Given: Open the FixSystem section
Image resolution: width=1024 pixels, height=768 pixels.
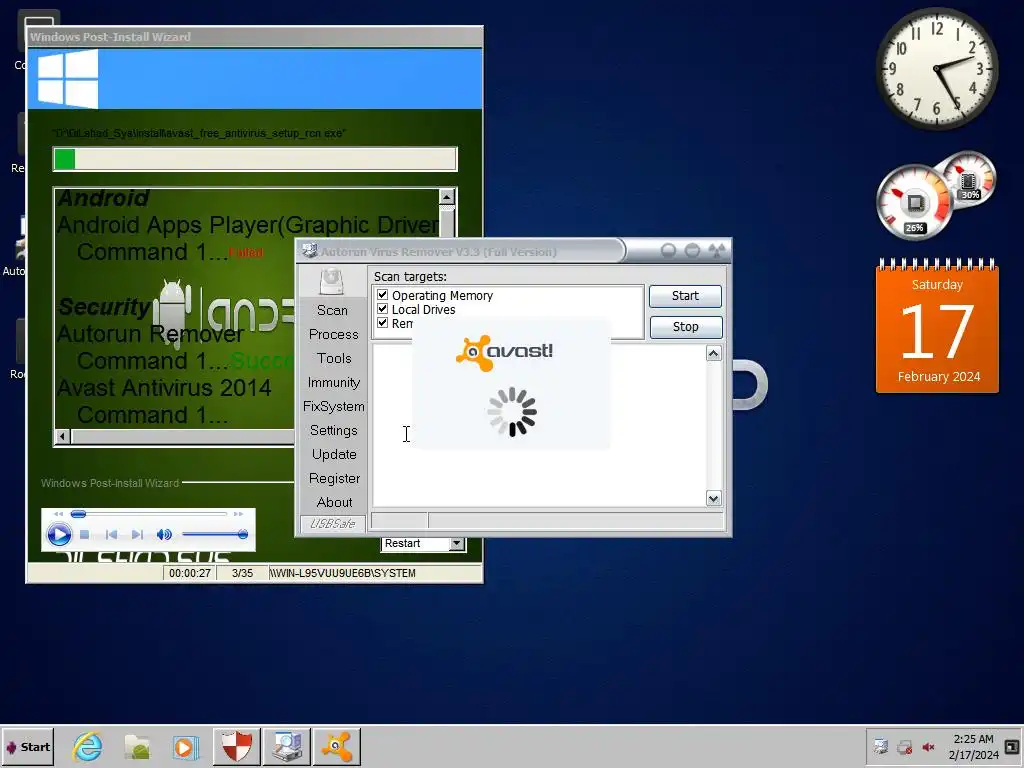Looking at the screenshot, I should click(334, 406).
